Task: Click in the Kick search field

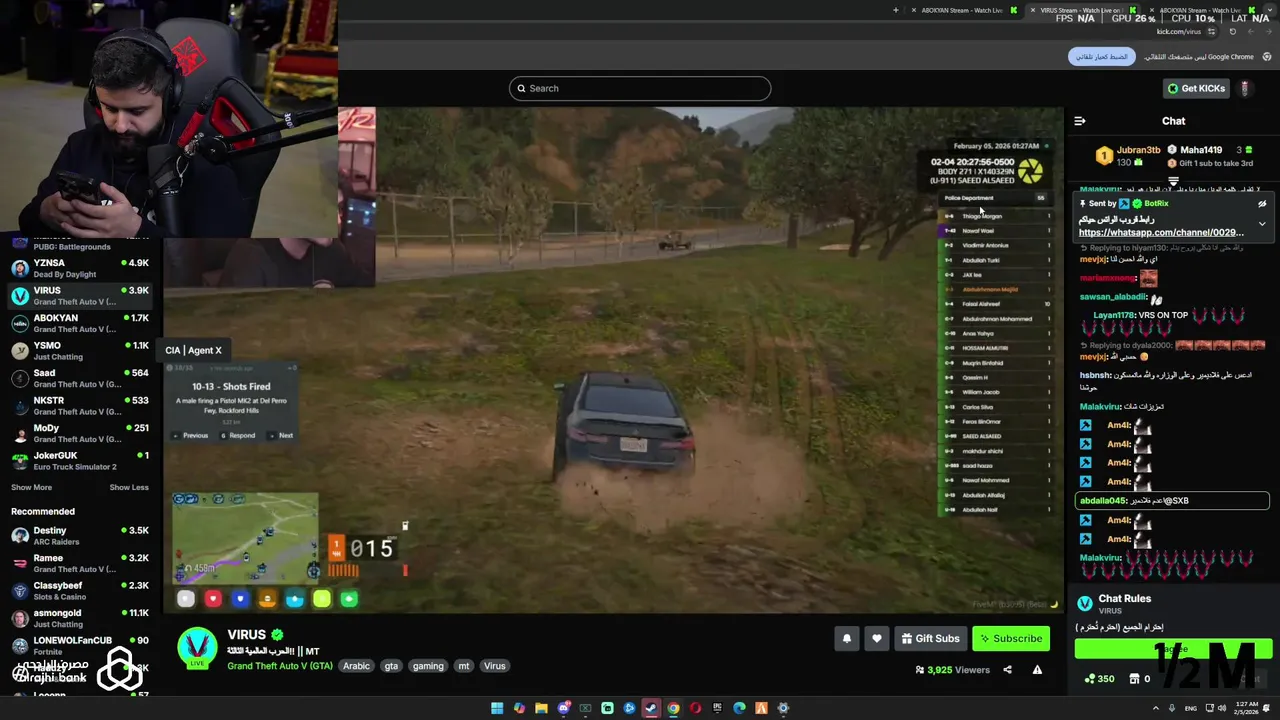Action: [640, 88]
